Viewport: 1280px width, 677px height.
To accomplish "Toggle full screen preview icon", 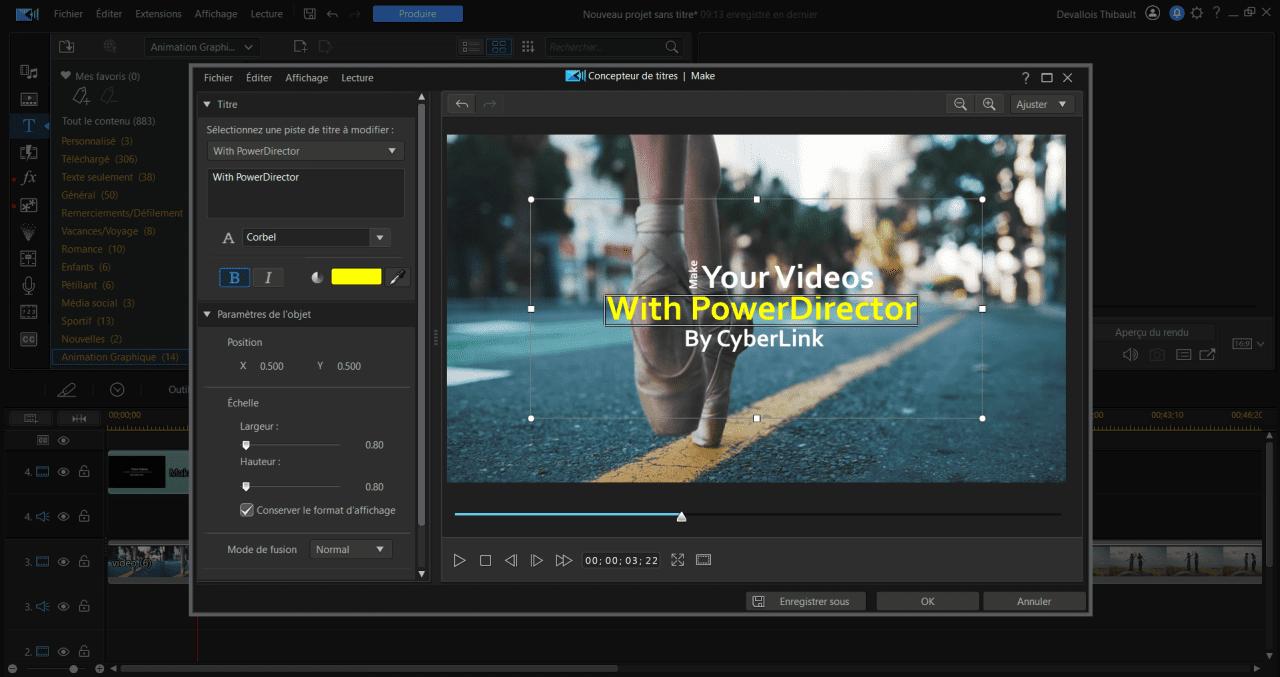I will tap(678, 560).
